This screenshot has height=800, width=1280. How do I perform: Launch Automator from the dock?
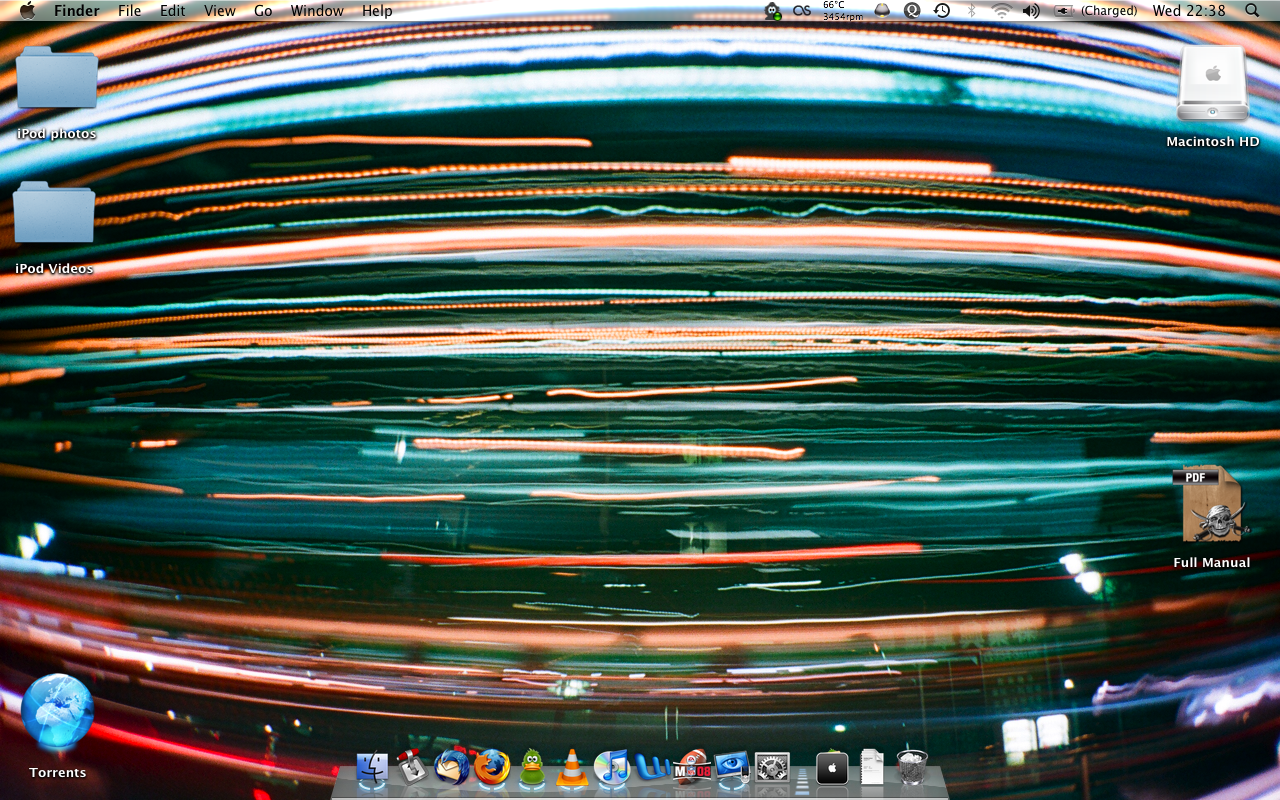coord(412,768)
